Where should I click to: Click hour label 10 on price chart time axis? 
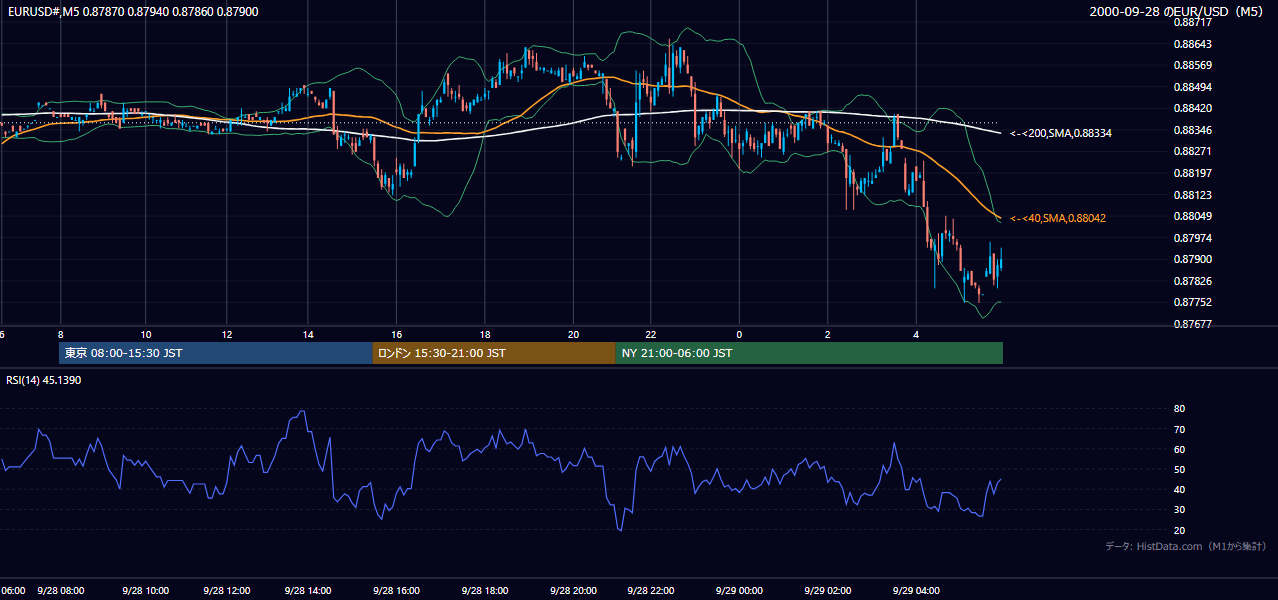pyautogui.click(x=146, y=334)
